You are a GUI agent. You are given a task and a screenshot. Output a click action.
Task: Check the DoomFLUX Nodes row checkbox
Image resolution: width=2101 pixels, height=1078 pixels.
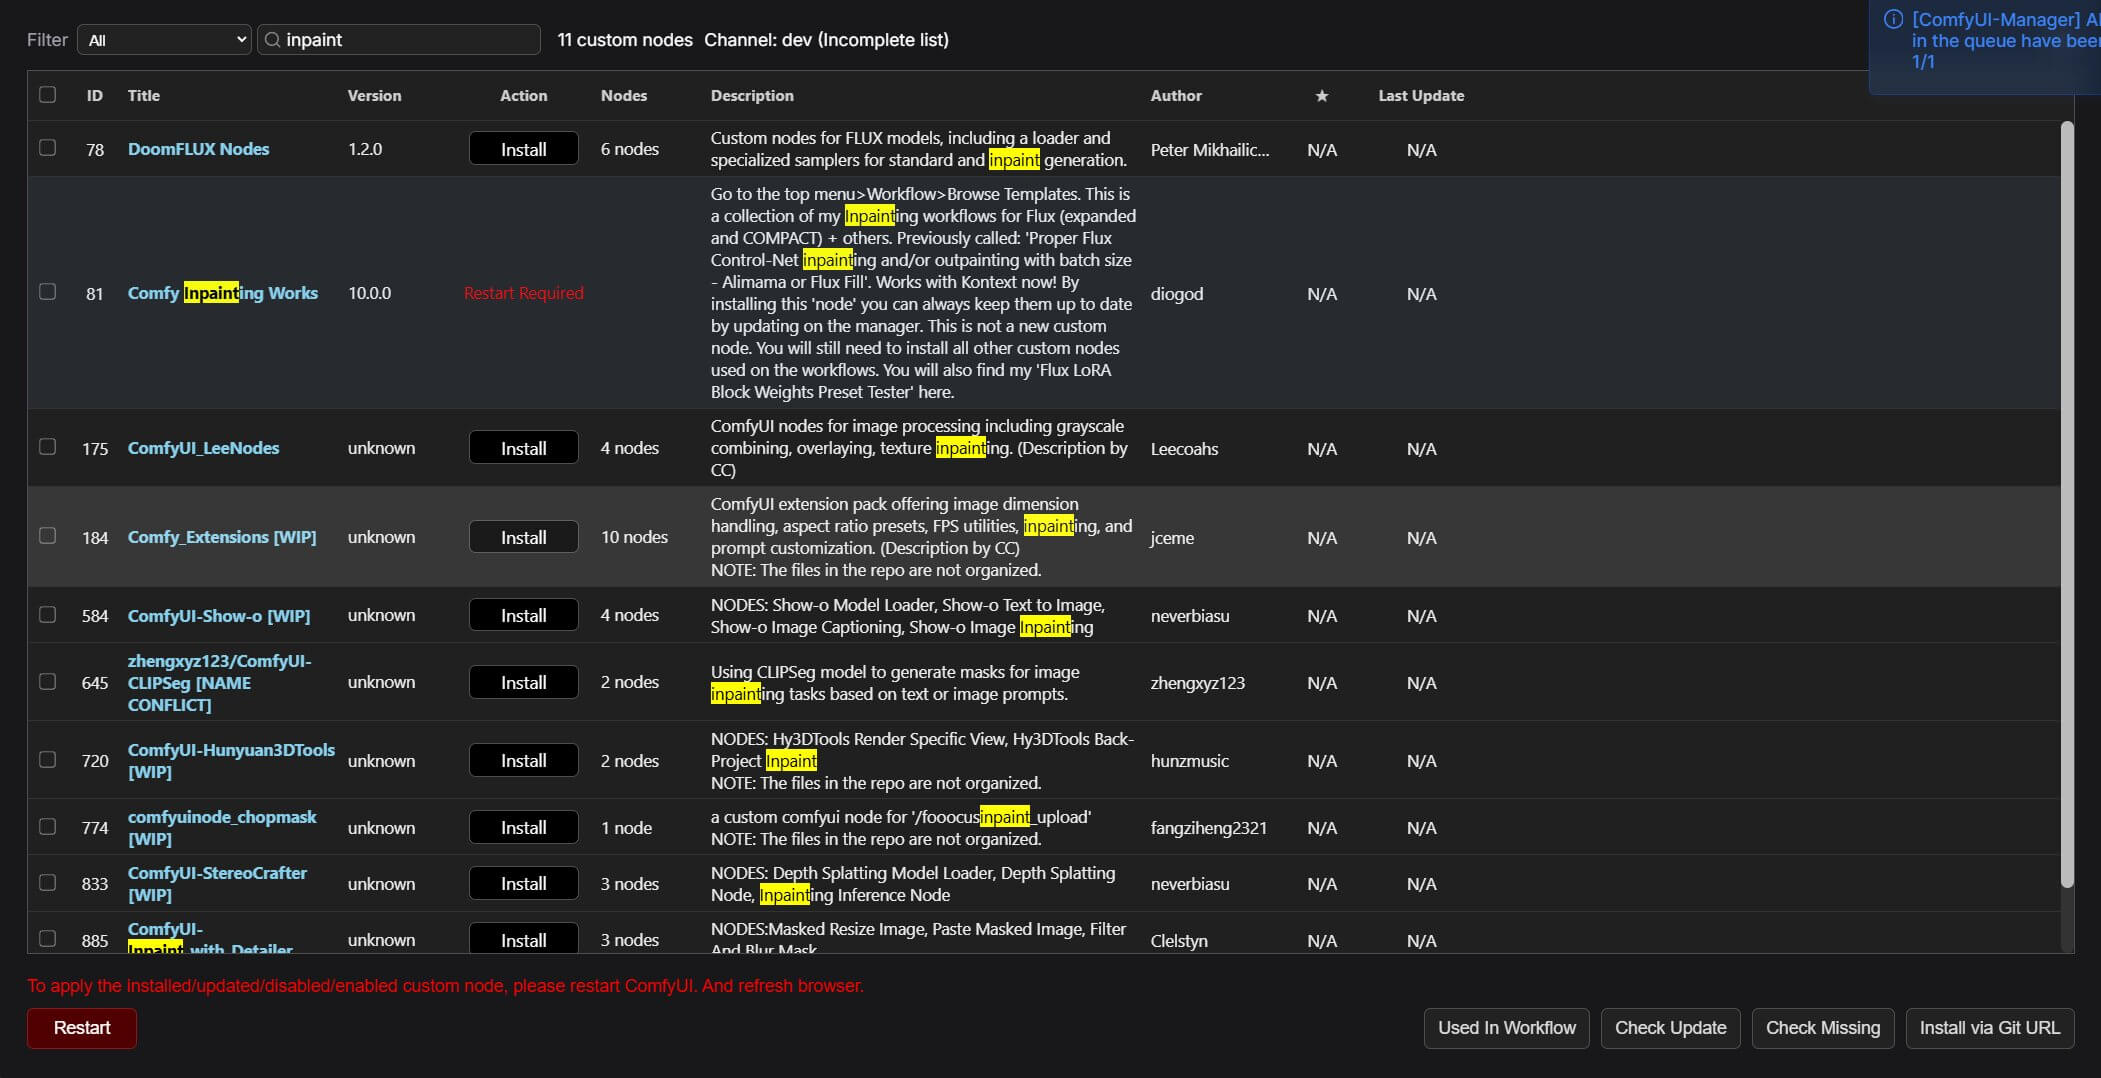(x=47, y=148)
